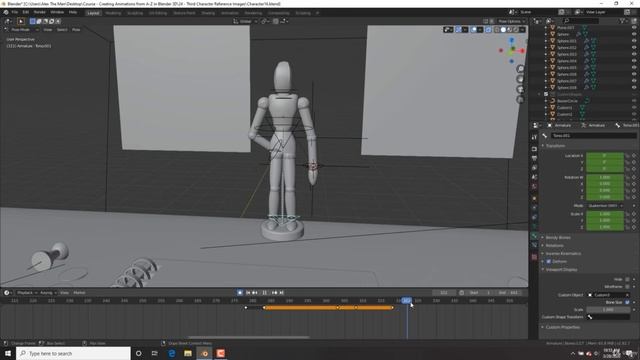Toggle X-ray display icon
640x360 pixels.
click(488, 30)
